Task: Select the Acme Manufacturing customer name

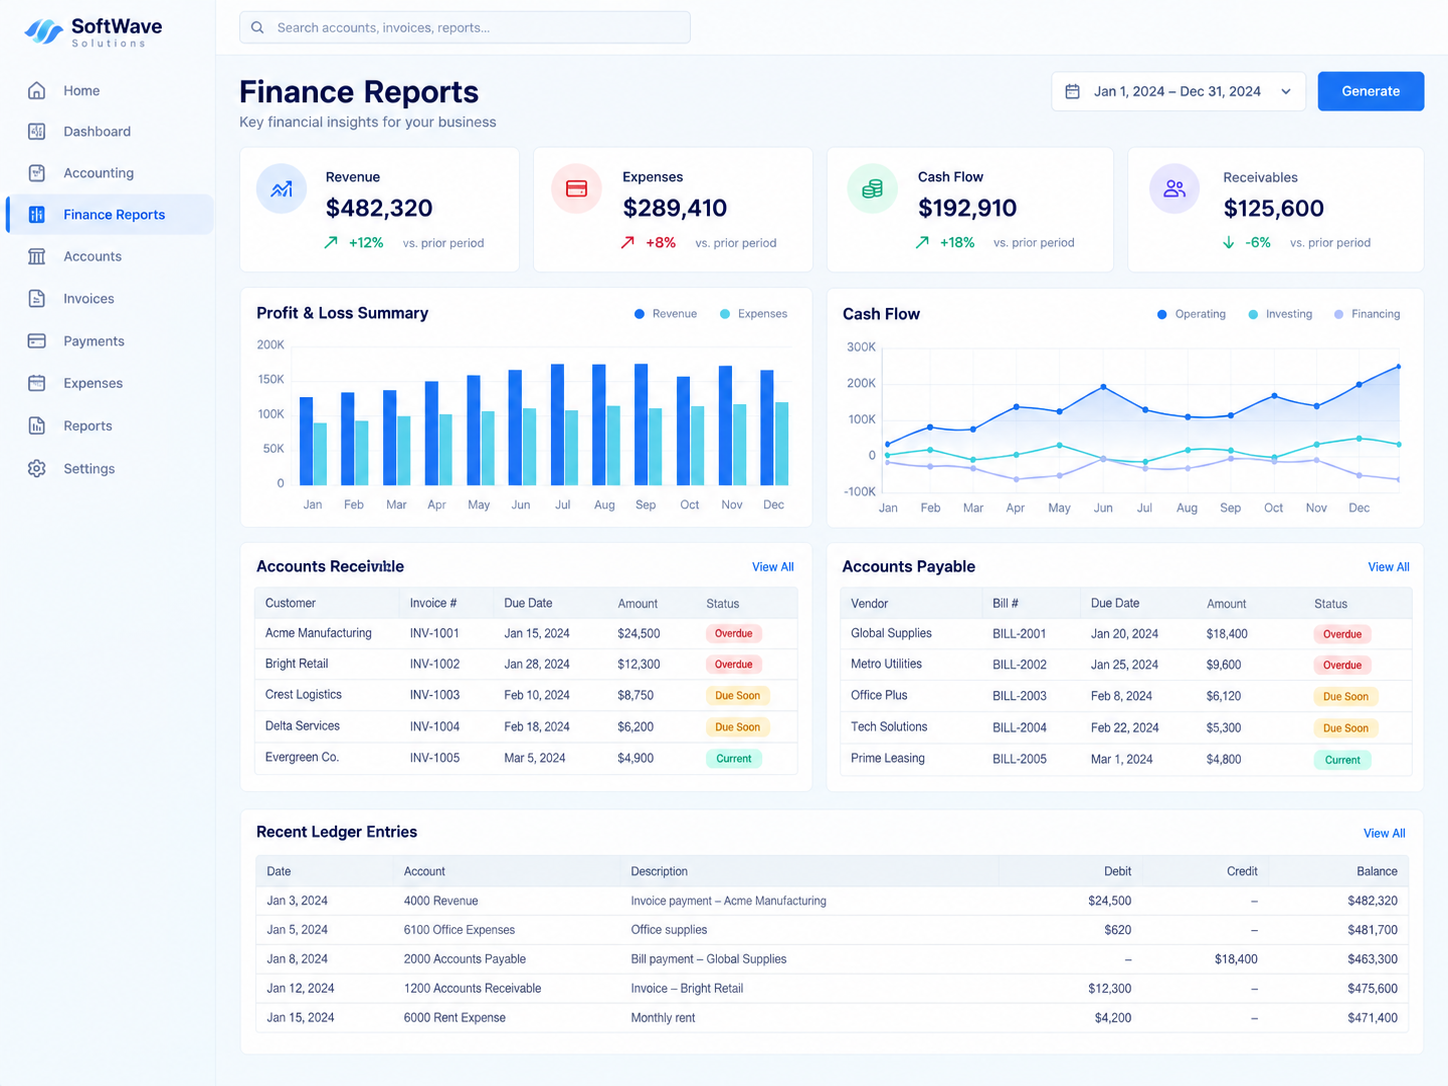Action: point(318,633)
